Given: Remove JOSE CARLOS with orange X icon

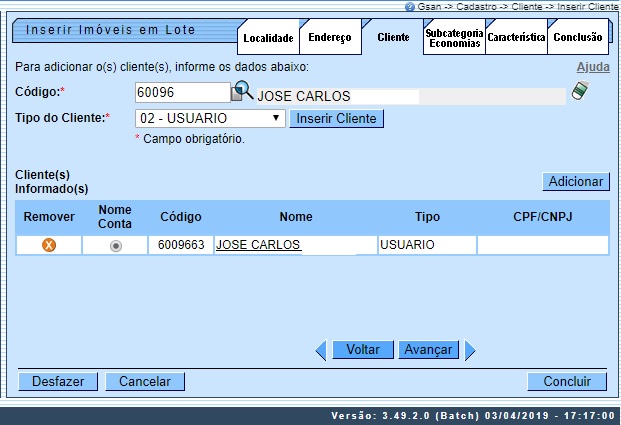Looking at the screenshot, I should 49,245.
